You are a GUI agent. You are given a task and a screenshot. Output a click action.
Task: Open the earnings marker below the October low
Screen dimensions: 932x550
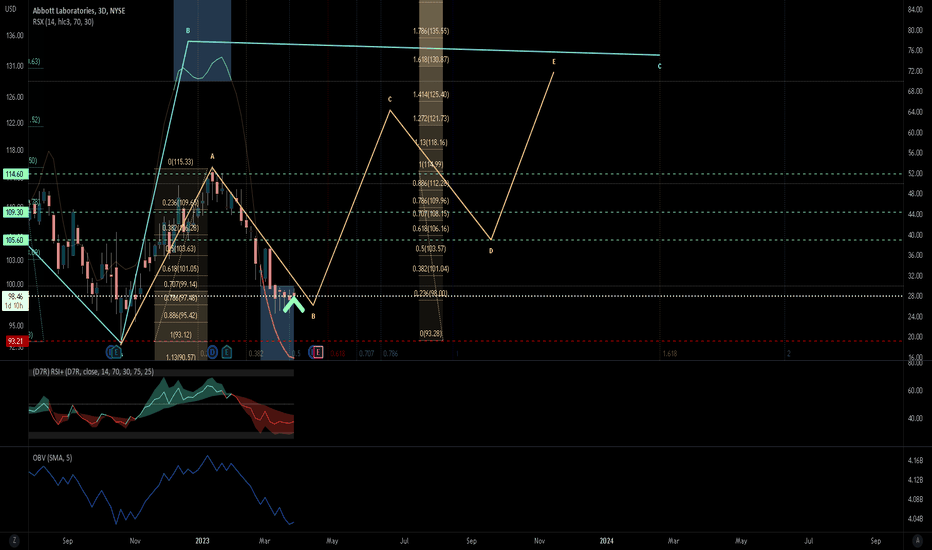116,353
